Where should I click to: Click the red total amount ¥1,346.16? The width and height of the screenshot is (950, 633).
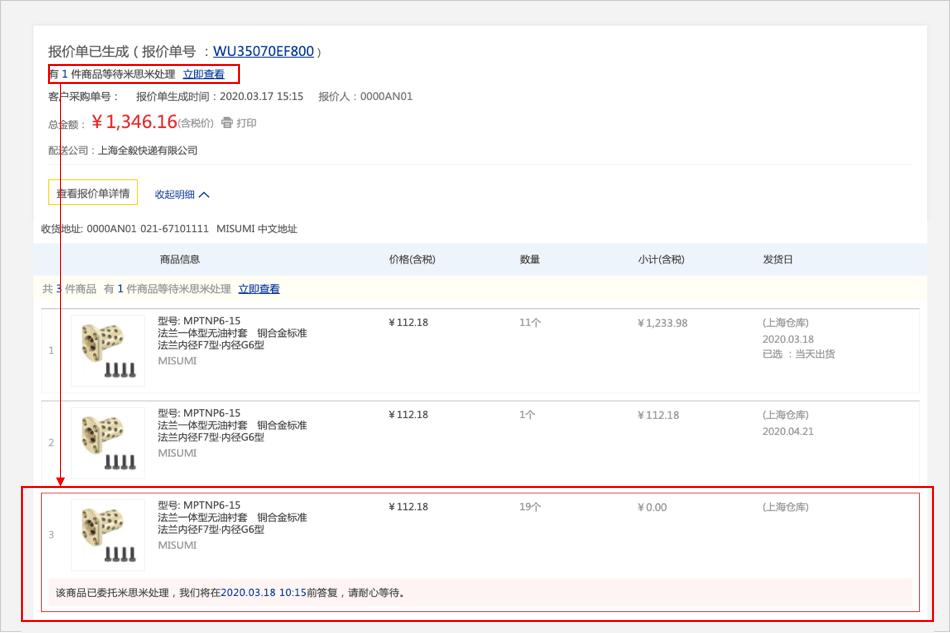click(134, 122)
